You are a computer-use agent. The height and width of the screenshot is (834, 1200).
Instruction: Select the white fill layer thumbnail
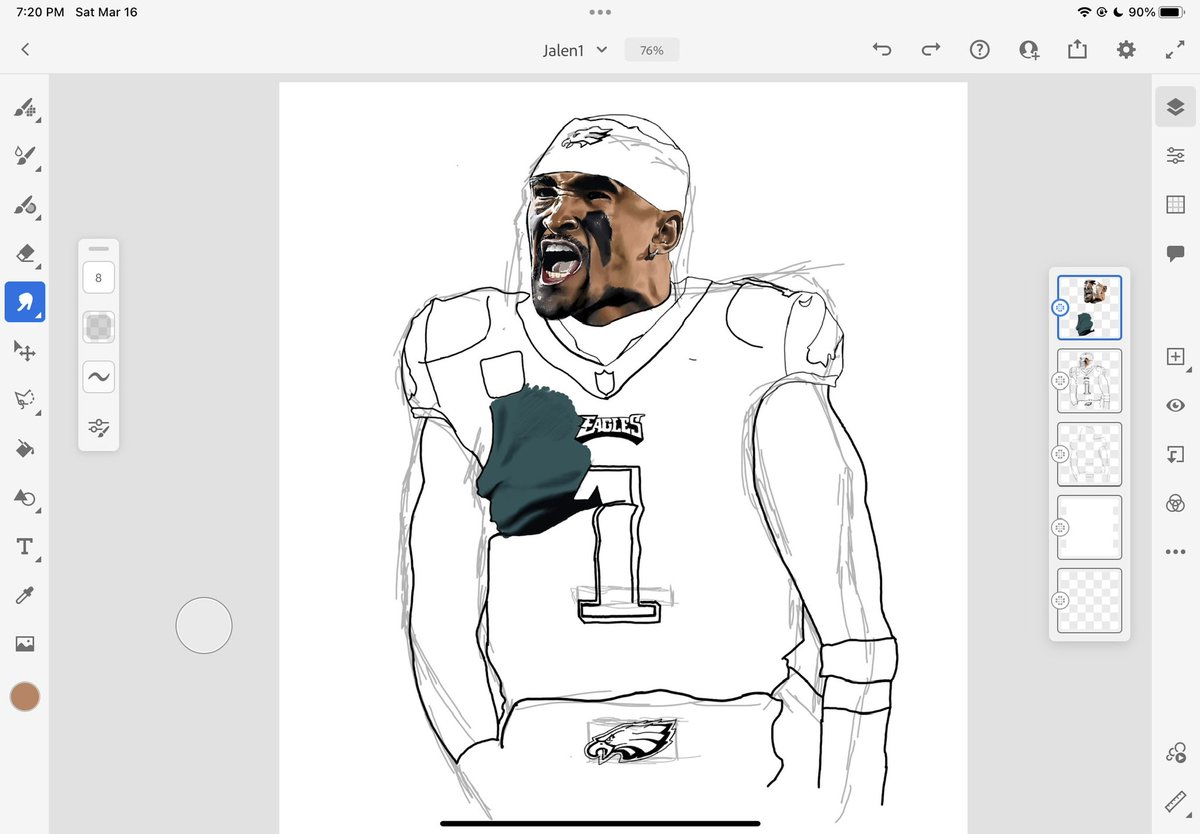pos(1089,527)
